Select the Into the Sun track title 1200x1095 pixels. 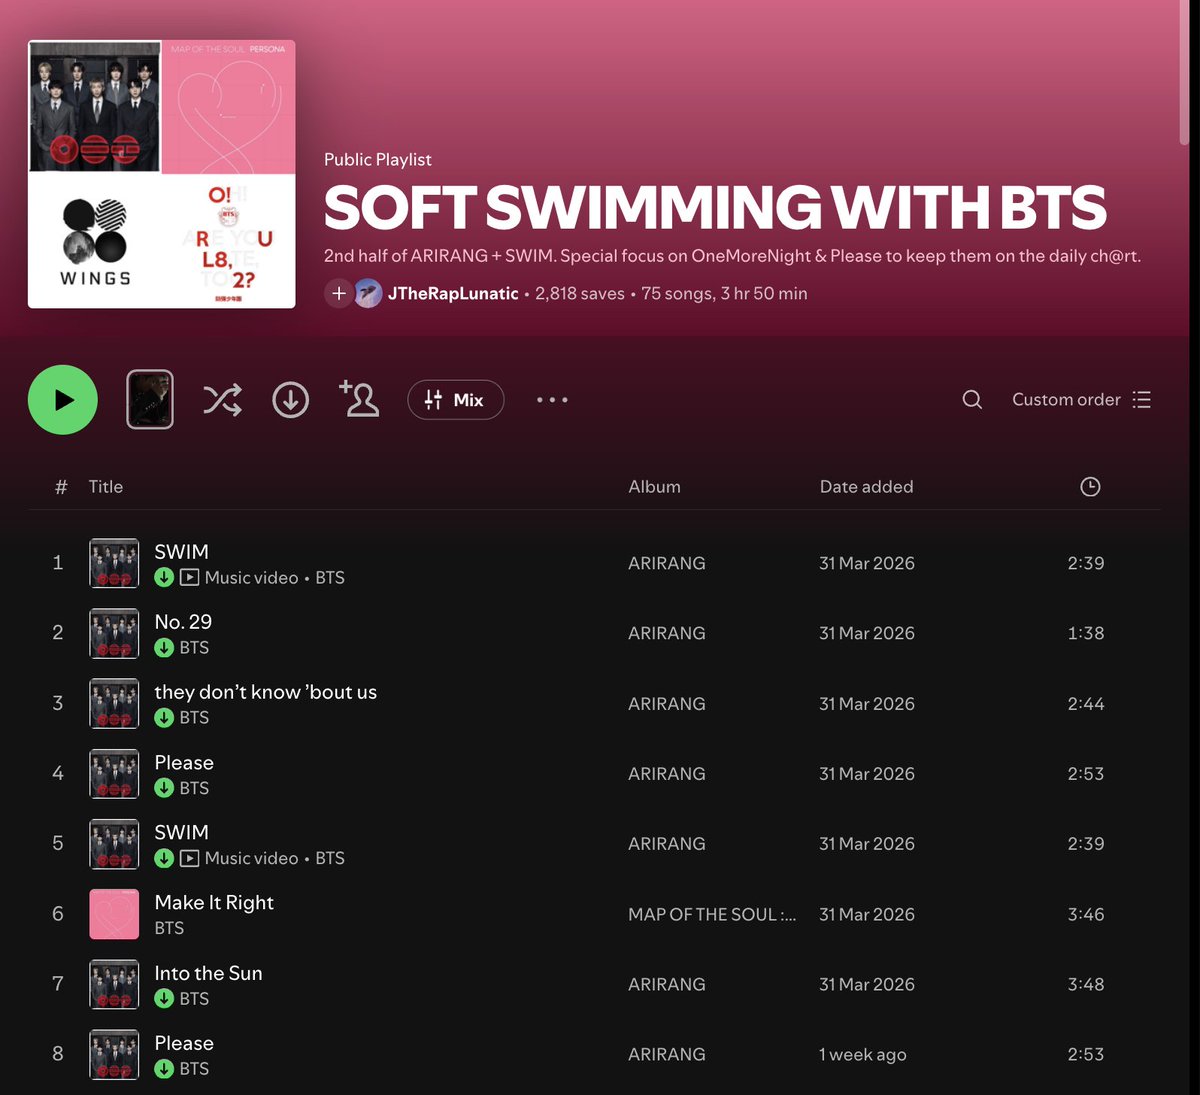(x=208, y=973)
